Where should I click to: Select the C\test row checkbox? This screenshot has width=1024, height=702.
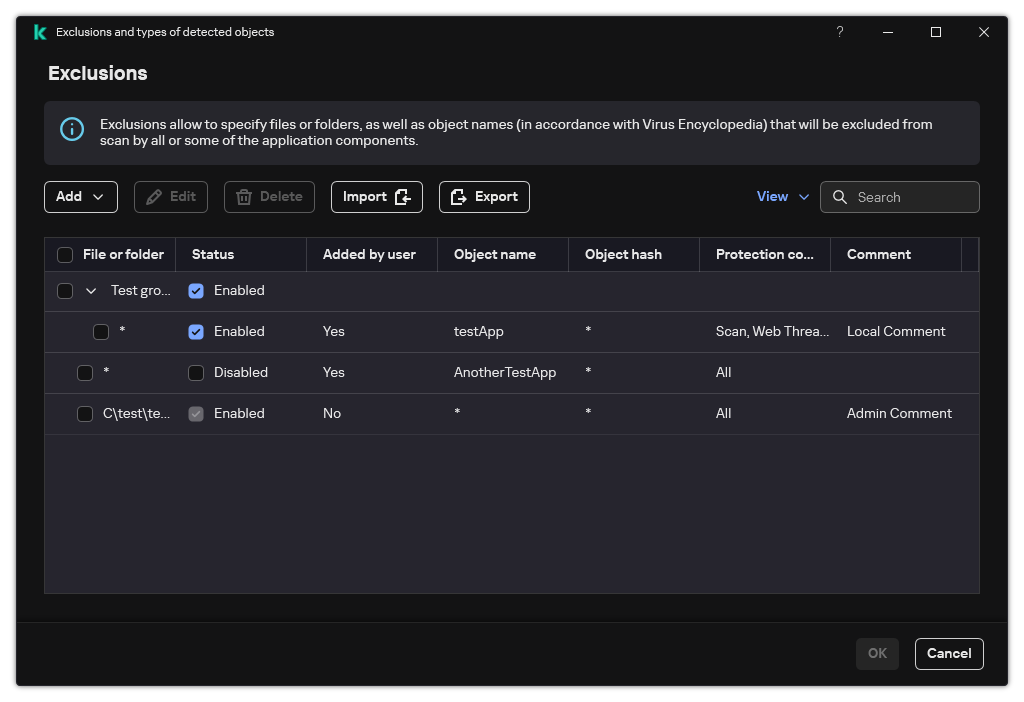[x=85, y=414]
